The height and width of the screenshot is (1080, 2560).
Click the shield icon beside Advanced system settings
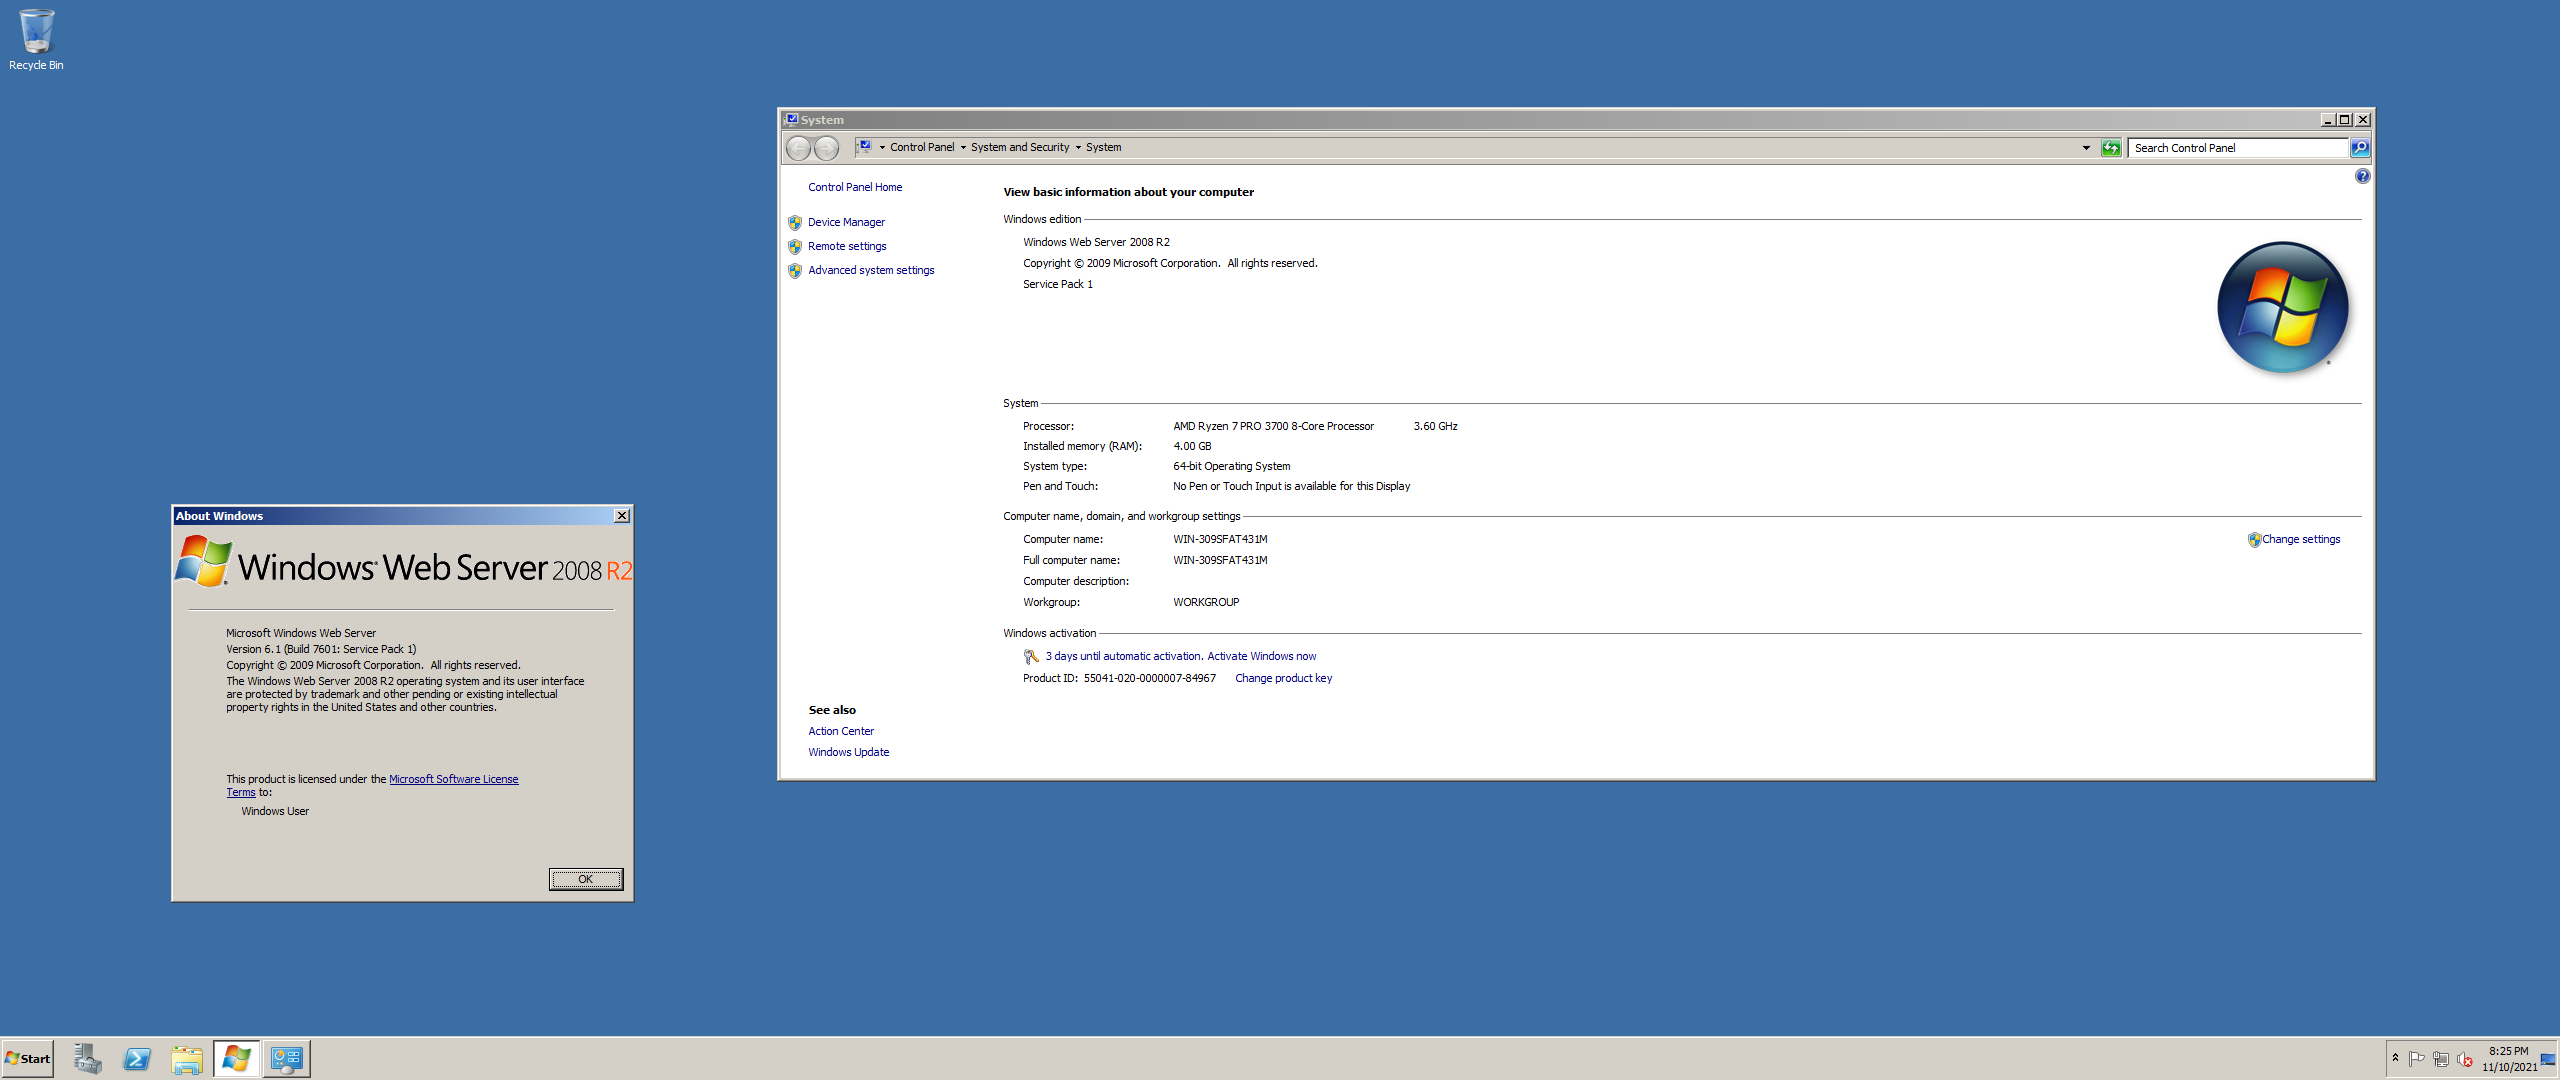(795, 270)
